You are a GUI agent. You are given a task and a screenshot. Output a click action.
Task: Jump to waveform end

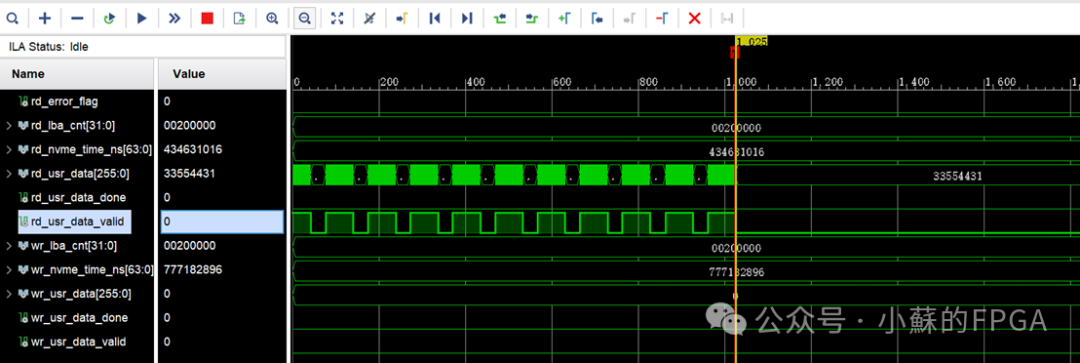click(x=467, y=19)
